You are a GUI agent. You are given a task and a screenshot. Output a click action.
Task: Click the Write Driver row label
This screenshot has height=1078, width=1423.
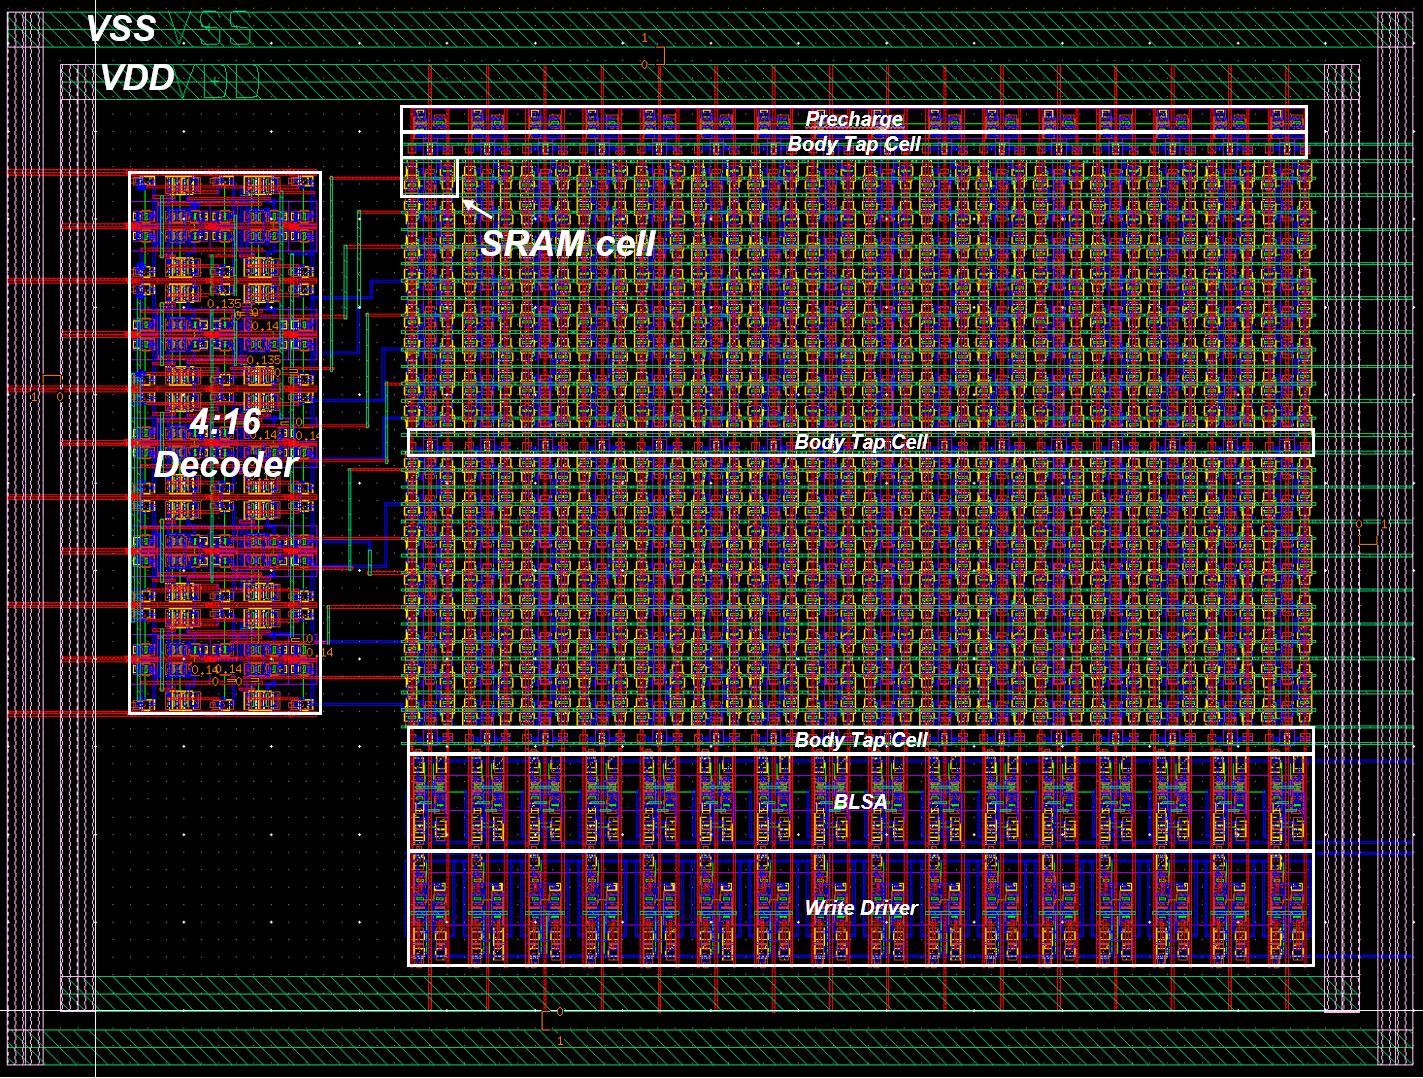[x=861, y=908]
